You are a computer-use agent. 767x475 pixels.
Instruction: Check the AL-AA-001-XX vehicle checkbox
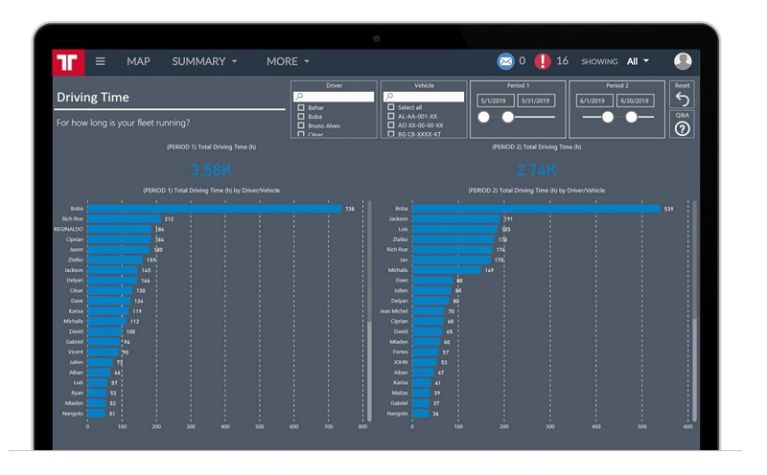click(x=391, y=116)
